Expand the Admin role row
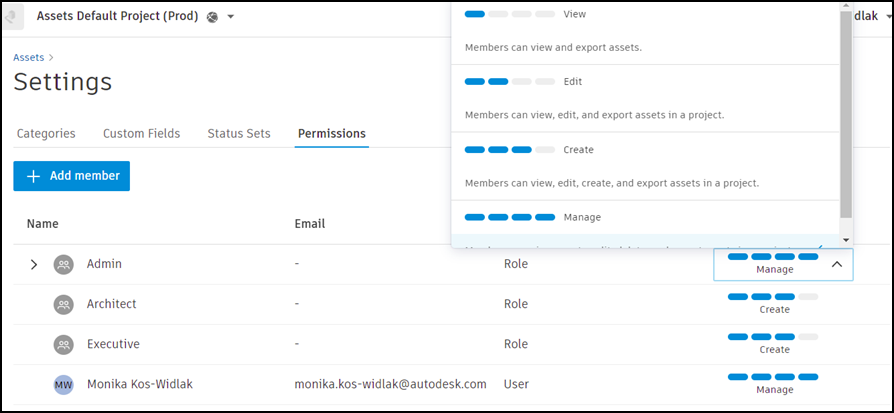Screen dimensions: 894x413 pos(33,264)
